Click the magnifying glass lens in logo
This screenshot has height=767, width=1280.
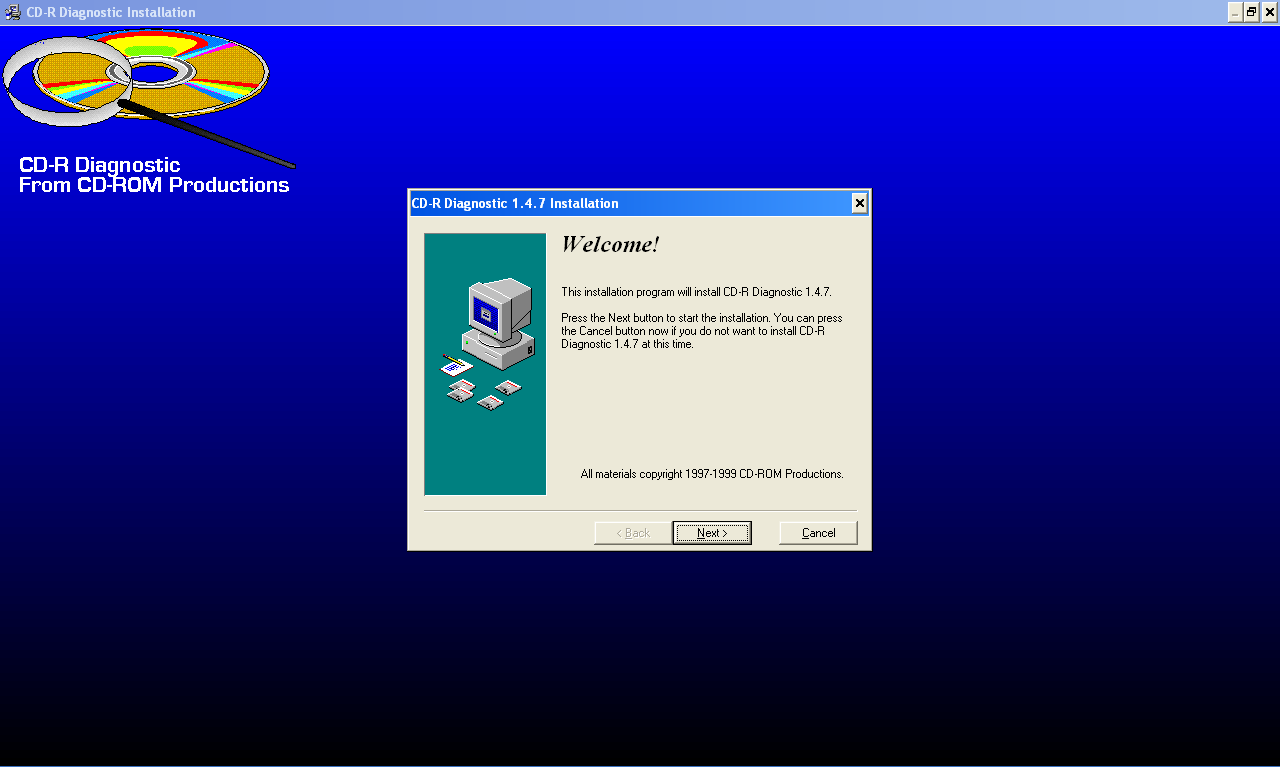tap(66, 82)
